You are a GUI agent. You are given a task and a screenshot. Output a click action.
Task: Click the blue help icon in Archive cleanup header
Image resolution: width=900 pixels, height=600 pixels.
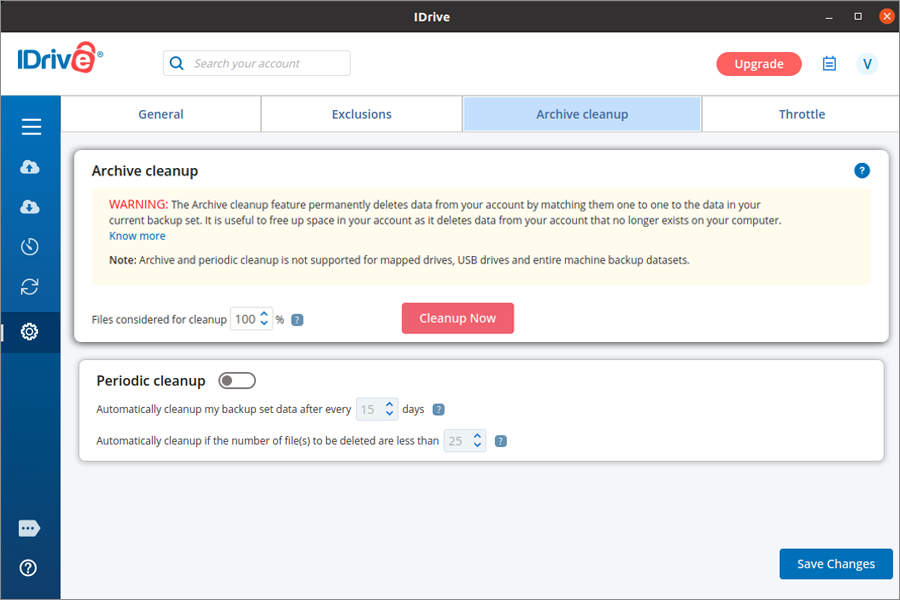tap(861, 171)
